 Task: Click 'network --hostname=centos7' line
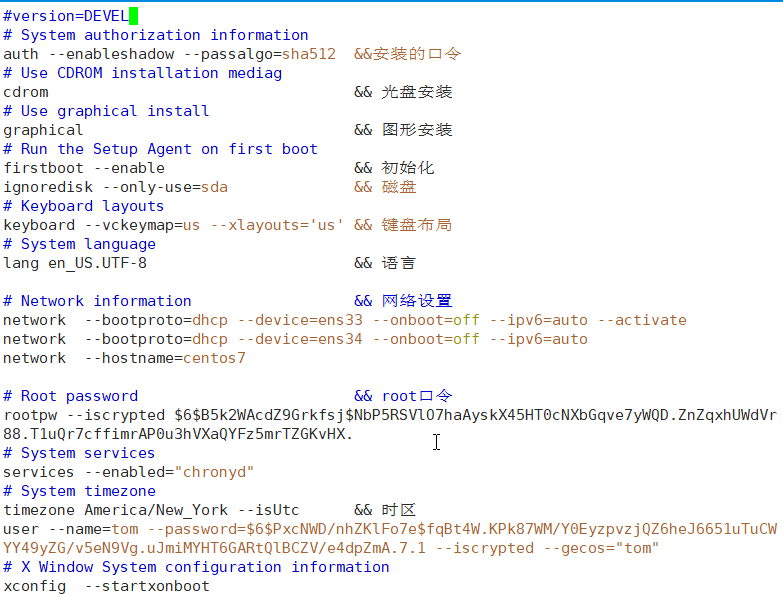(x=124, y=357)
